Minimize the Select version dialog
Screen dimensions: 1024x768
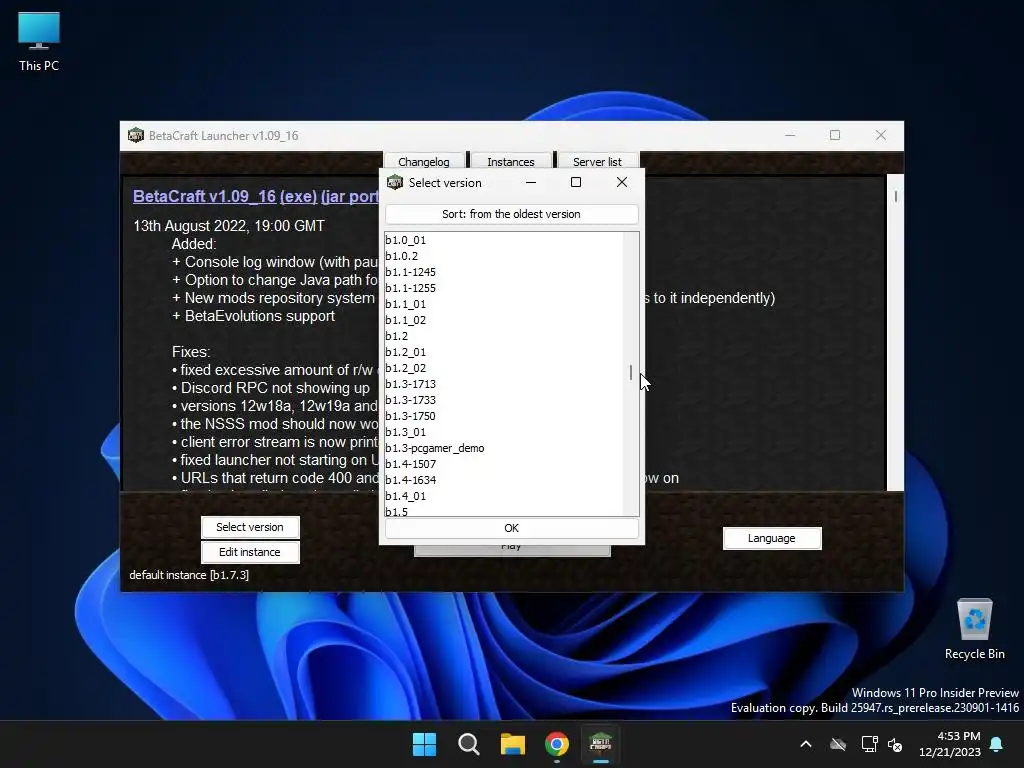(531, 182)
